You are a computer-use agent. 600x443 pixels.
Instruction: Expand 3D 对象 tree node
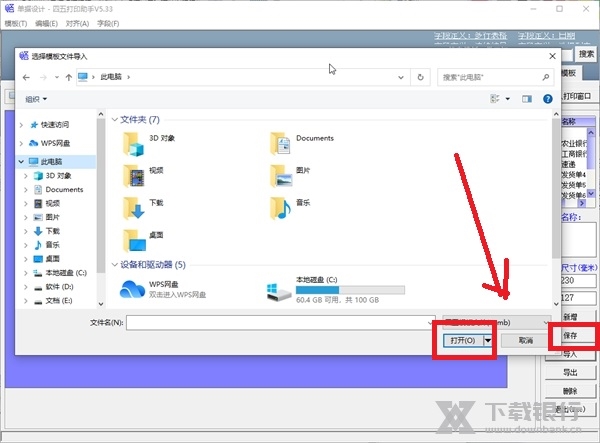(26, 176)
